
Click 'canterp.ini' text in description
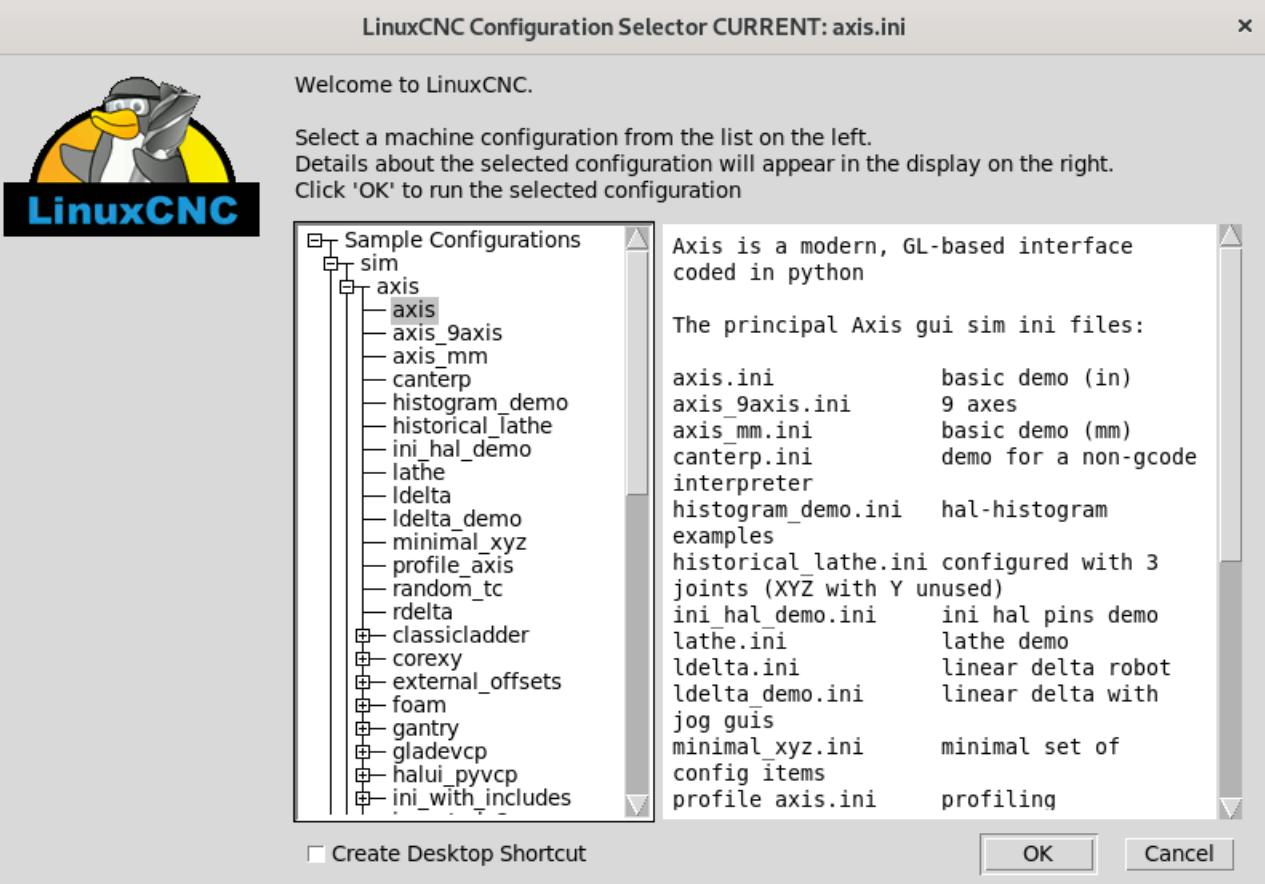coord(742,457)
